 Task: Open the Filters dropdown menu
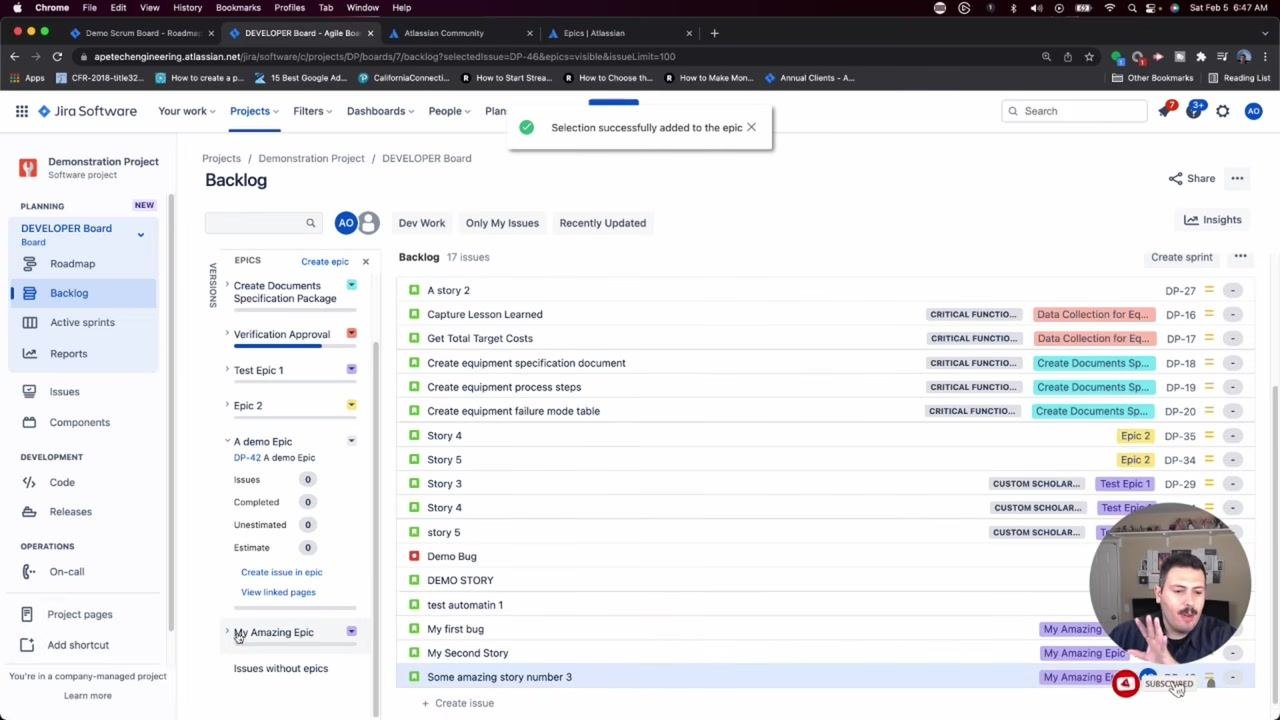312,111
